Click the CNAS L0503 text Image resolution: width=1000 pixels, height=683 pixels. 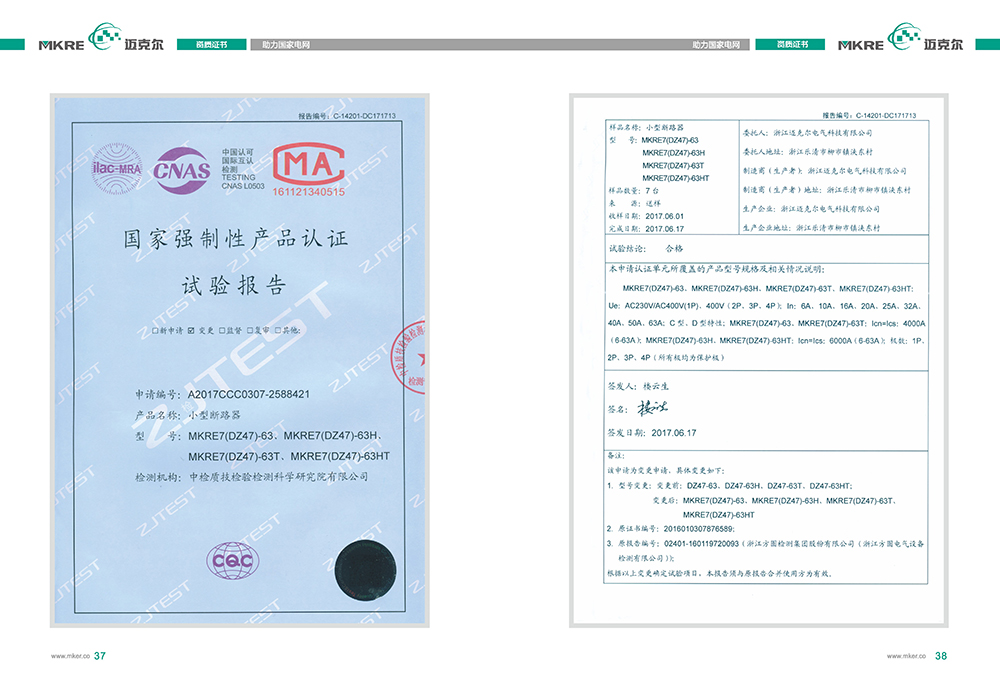[x=243, y=186]
